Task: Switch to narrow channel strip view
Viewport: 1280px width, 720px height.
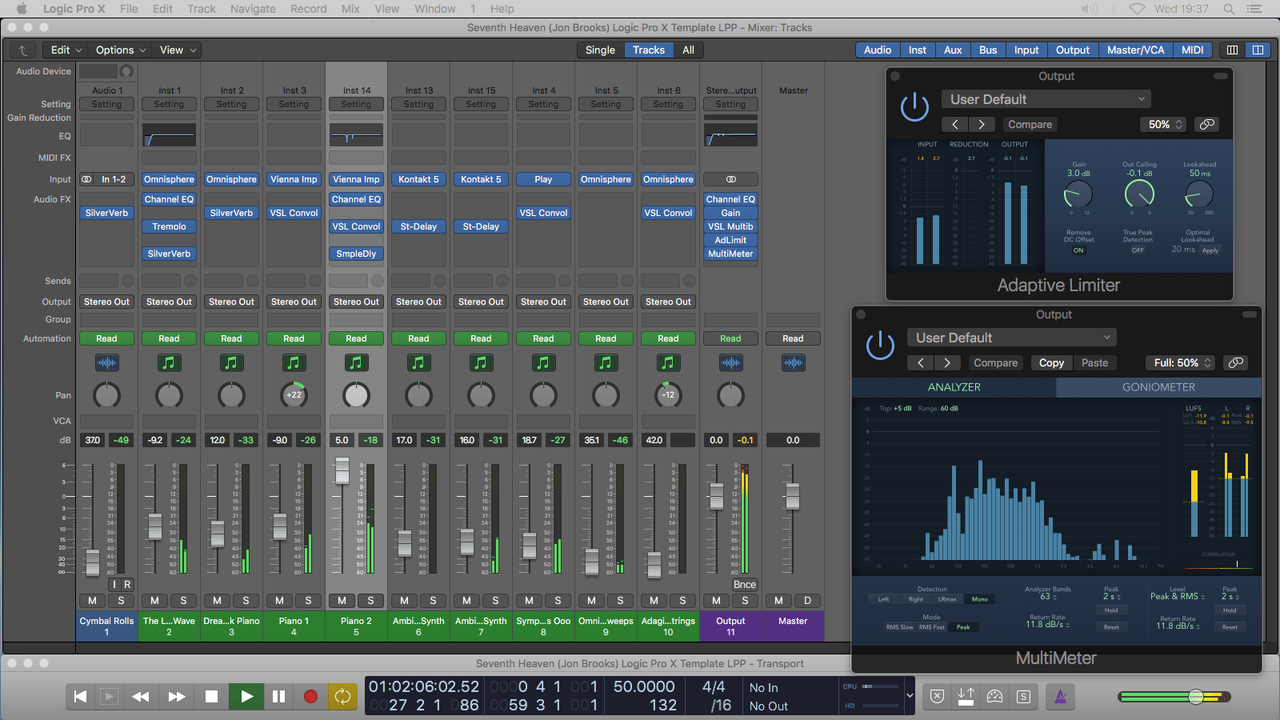Action: click(x=1232, y=50)
